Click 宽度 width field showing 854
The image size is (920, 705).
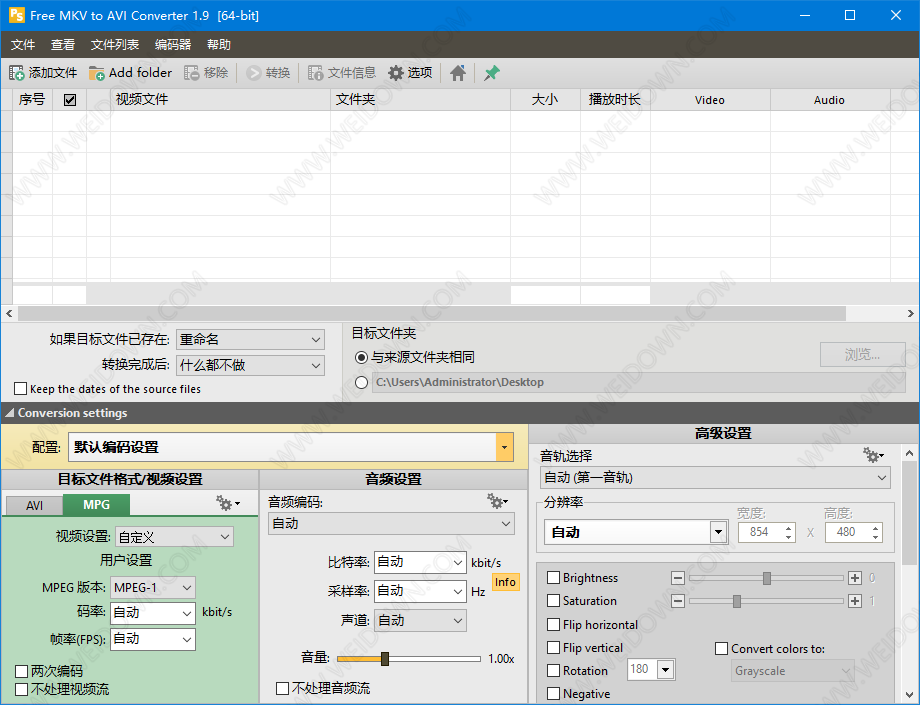766,532
